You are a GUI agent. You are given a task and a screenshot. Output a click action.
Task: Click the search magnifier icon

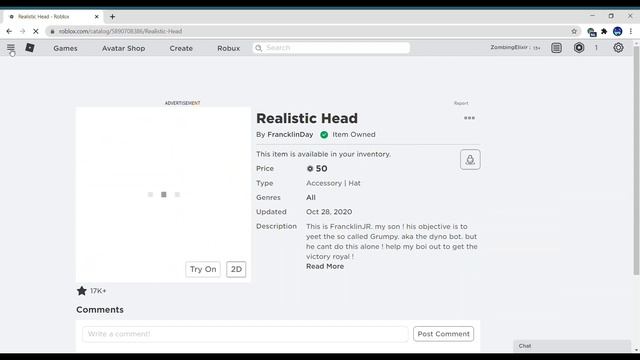point(258,48)
